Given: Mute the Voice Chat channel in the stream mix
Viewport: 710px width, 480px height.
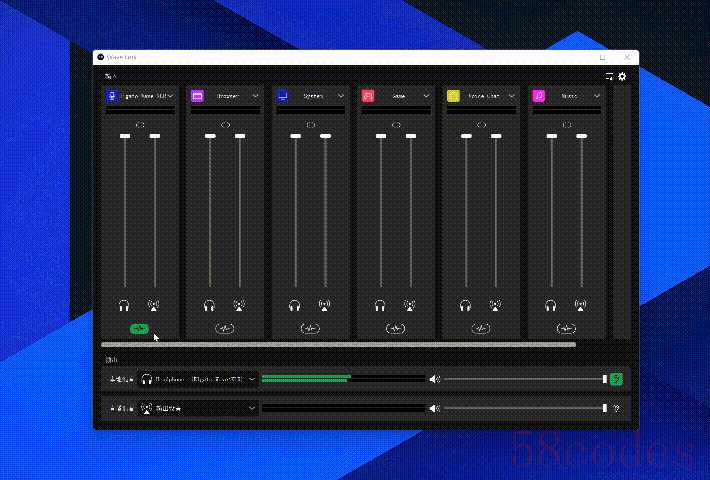Looking at the screenshot, I should pos(495,305).
